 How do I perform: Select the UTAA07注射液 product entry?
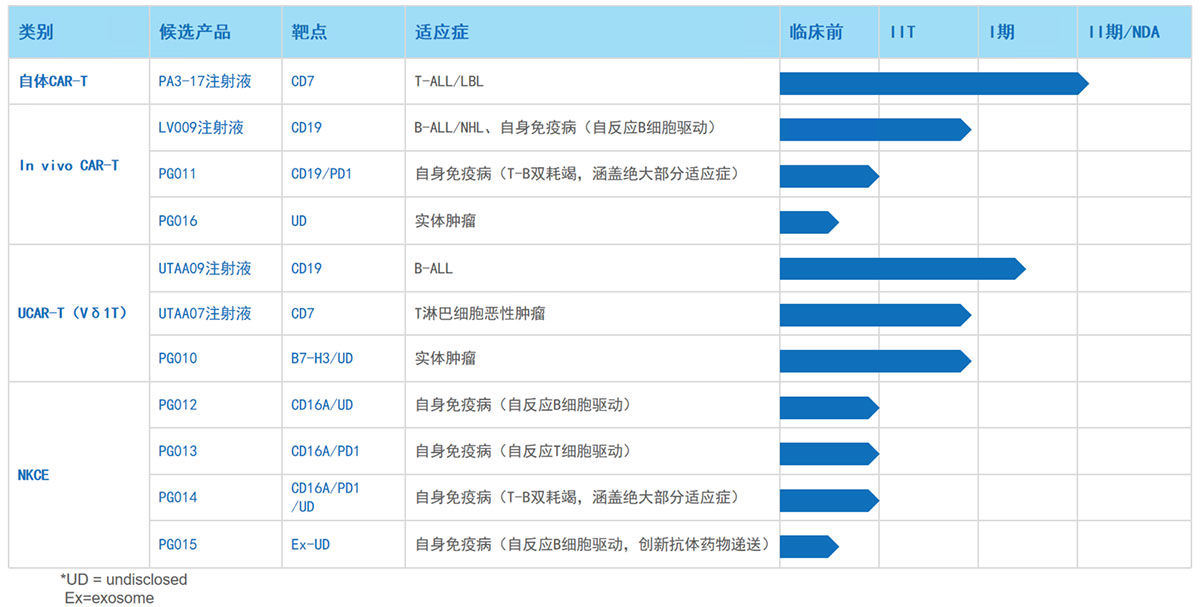click(204, 314)
